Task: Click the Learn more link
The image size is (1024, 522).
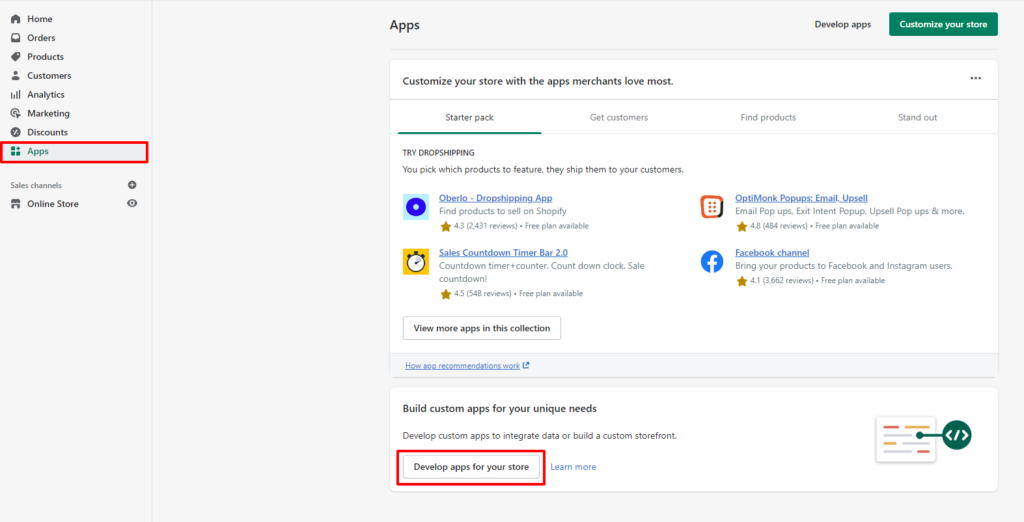Action: click(x=573, y=467)
